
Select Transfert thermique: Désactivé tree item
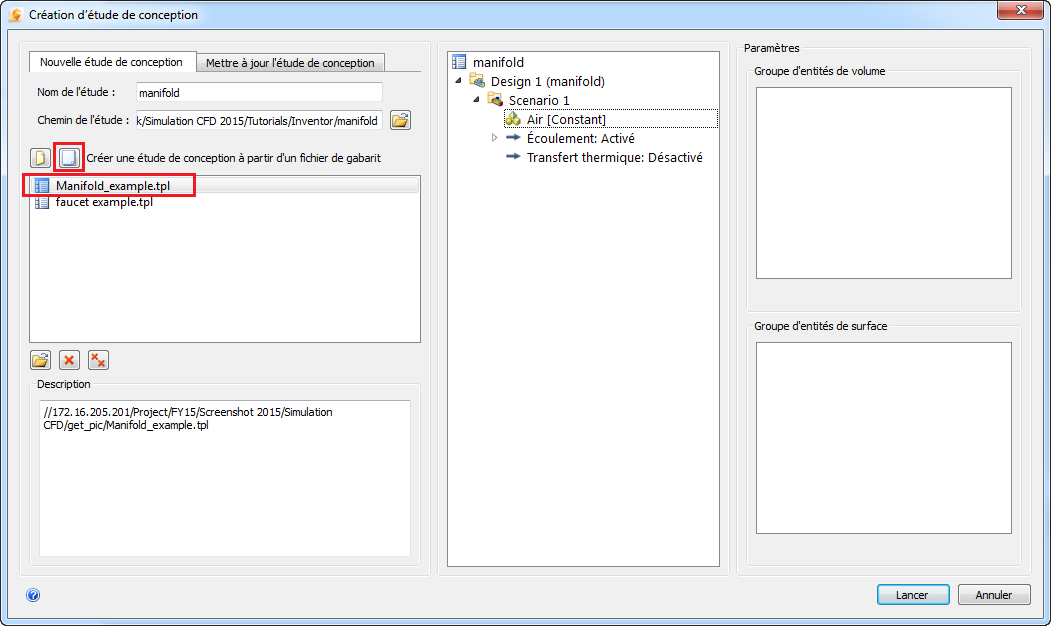pos(615,157)
